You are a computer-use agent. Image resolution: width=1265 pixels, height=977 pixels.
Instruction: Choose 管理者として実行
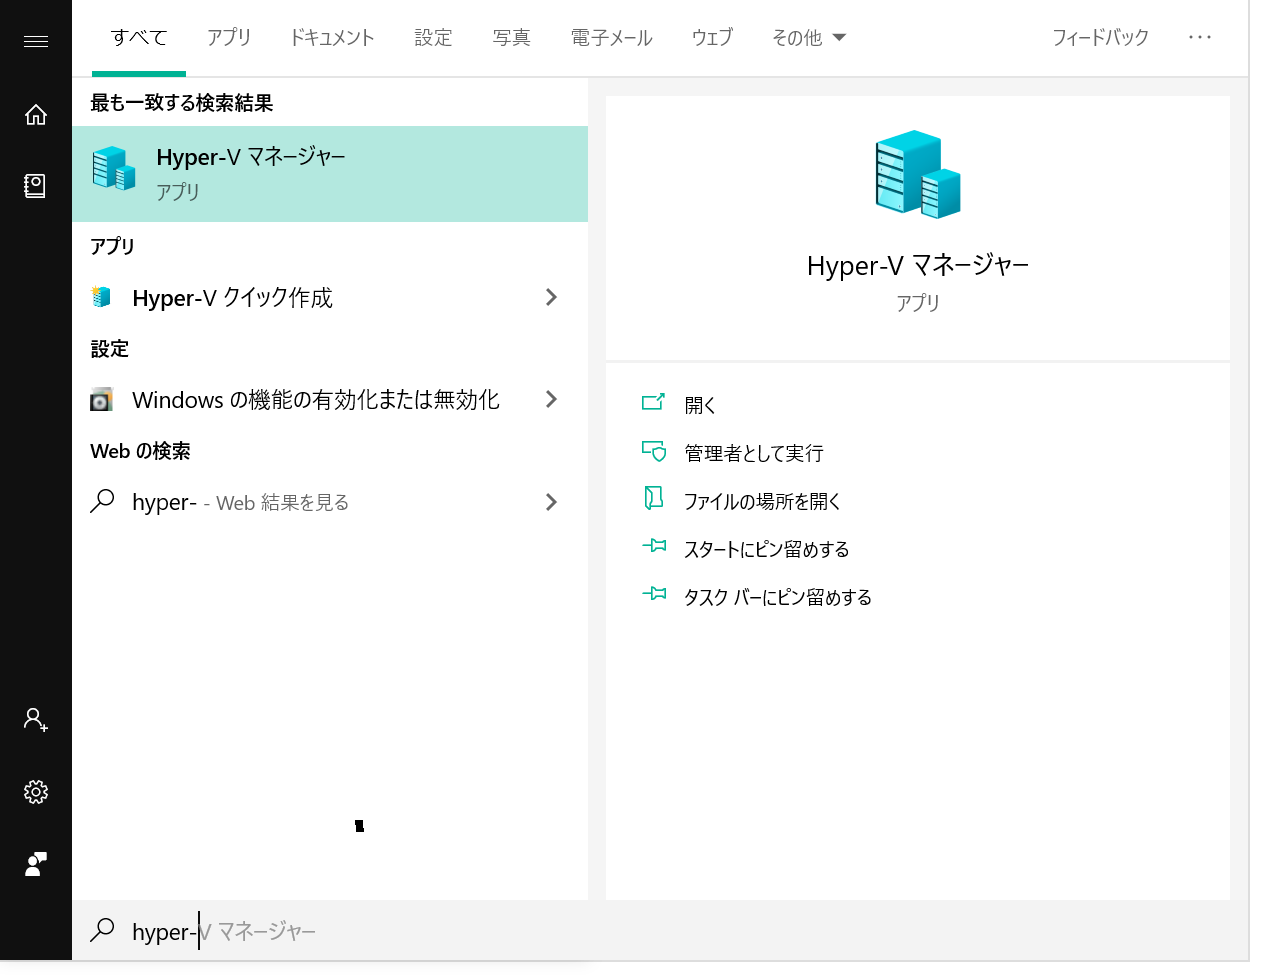(x=754, y=453)
